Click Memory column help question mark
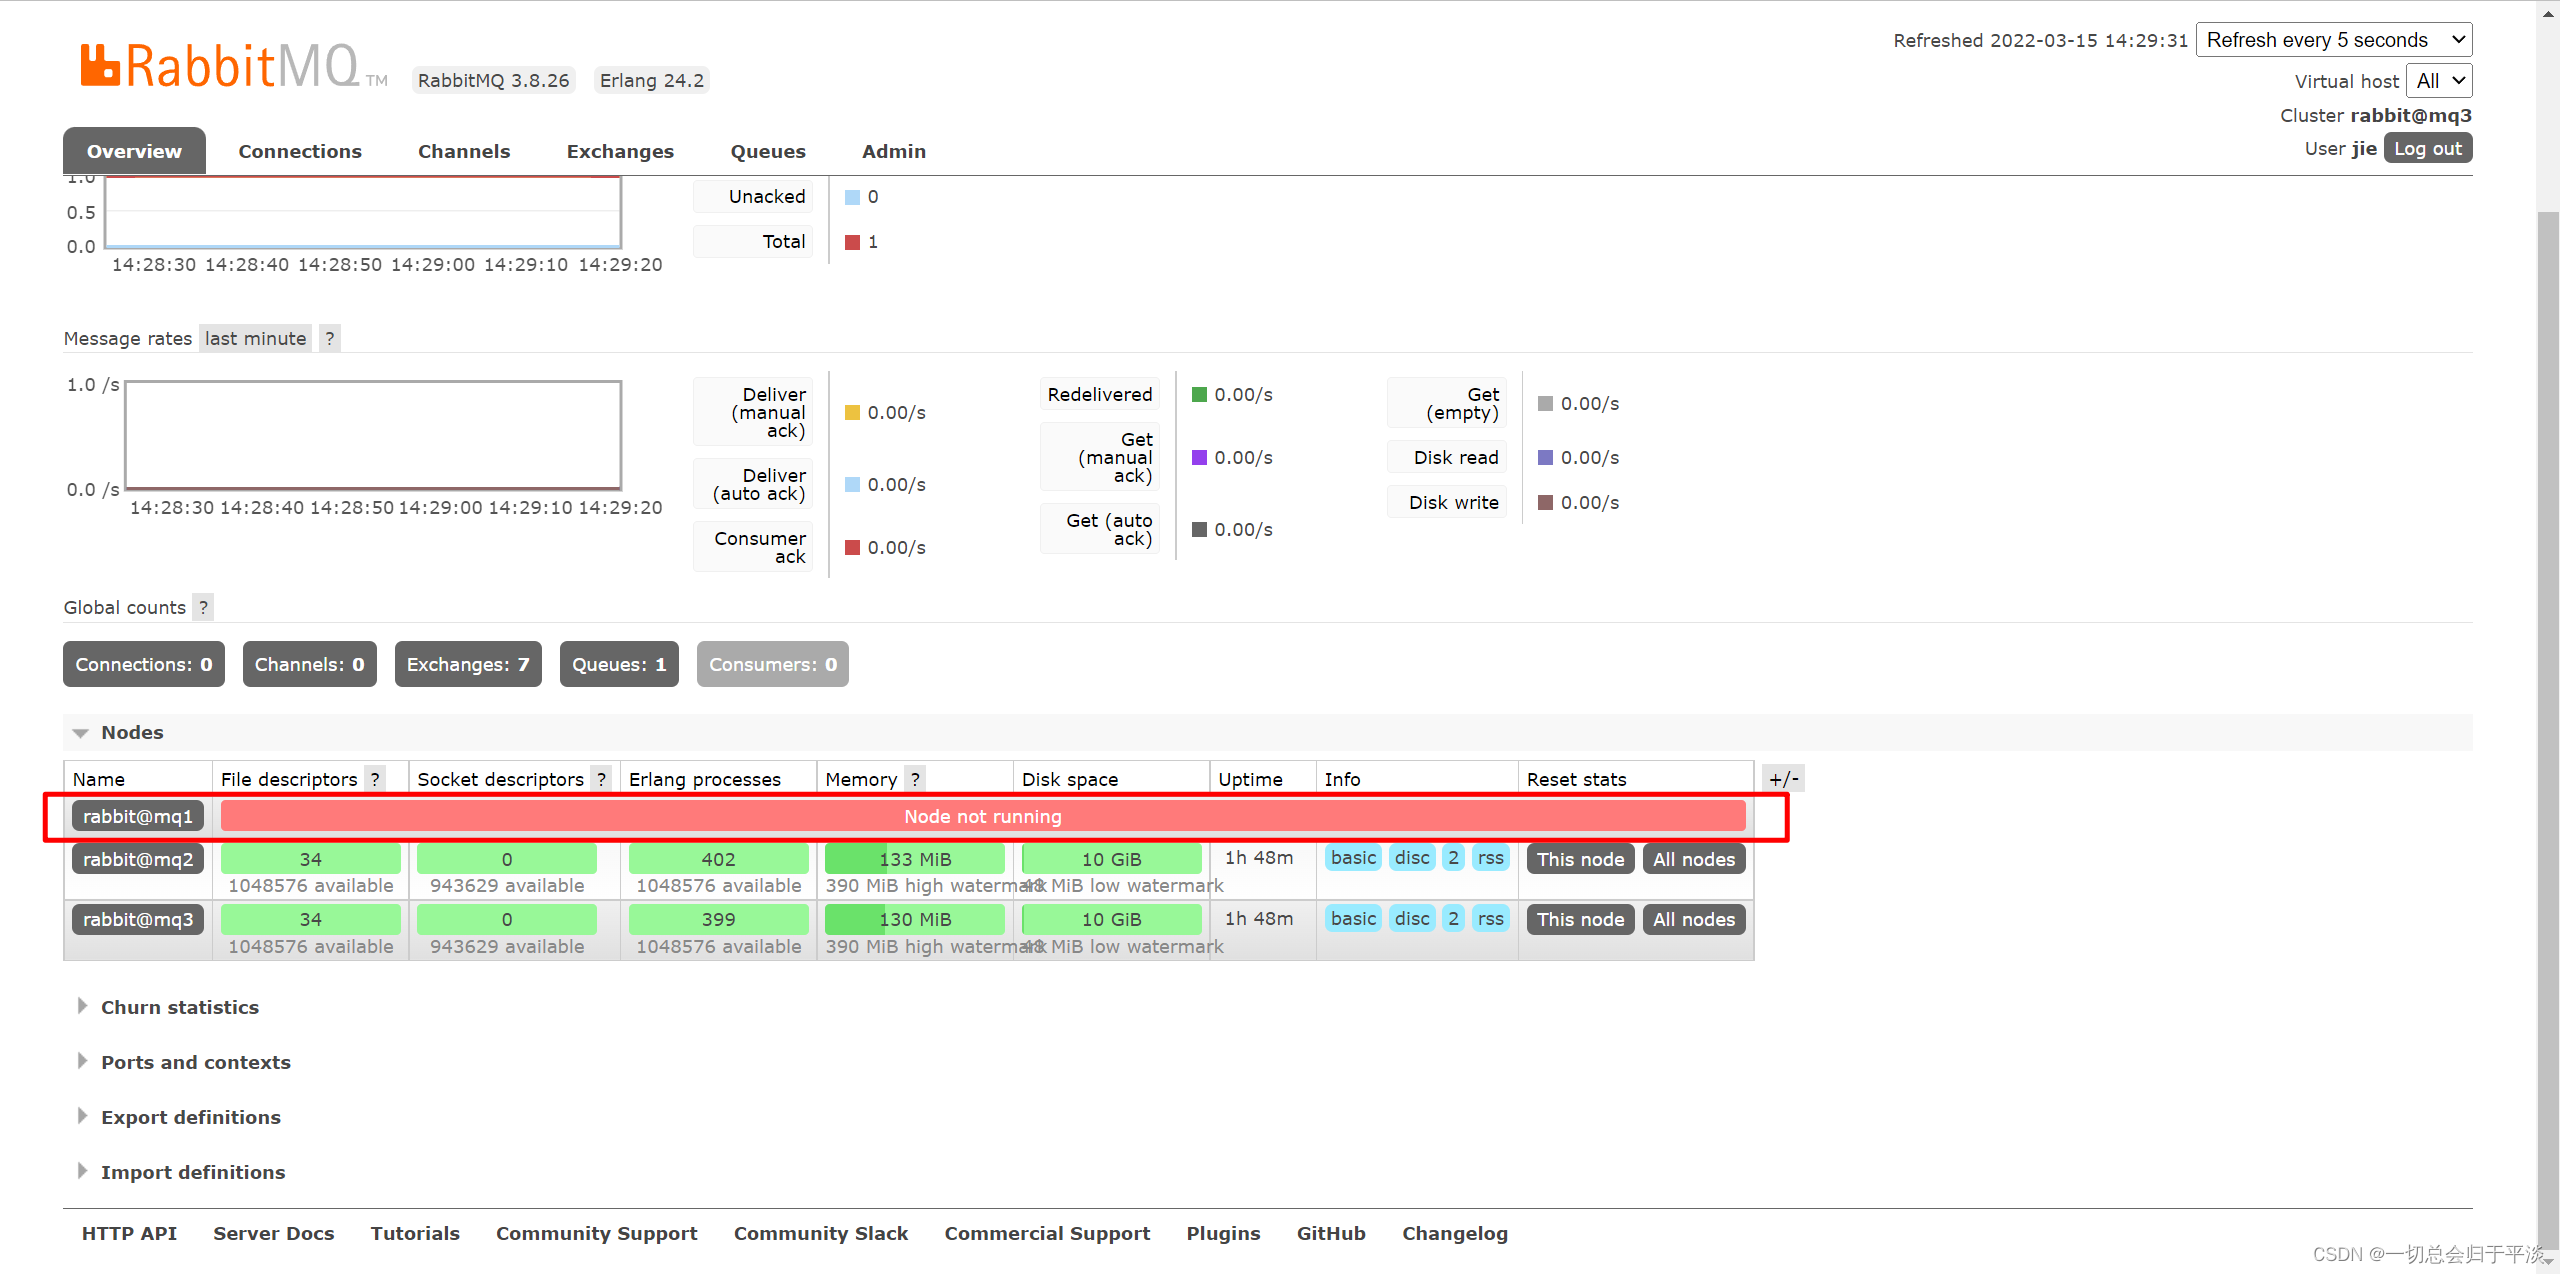This screenshot has width=2560, height=1274. [x=914, y=779]
